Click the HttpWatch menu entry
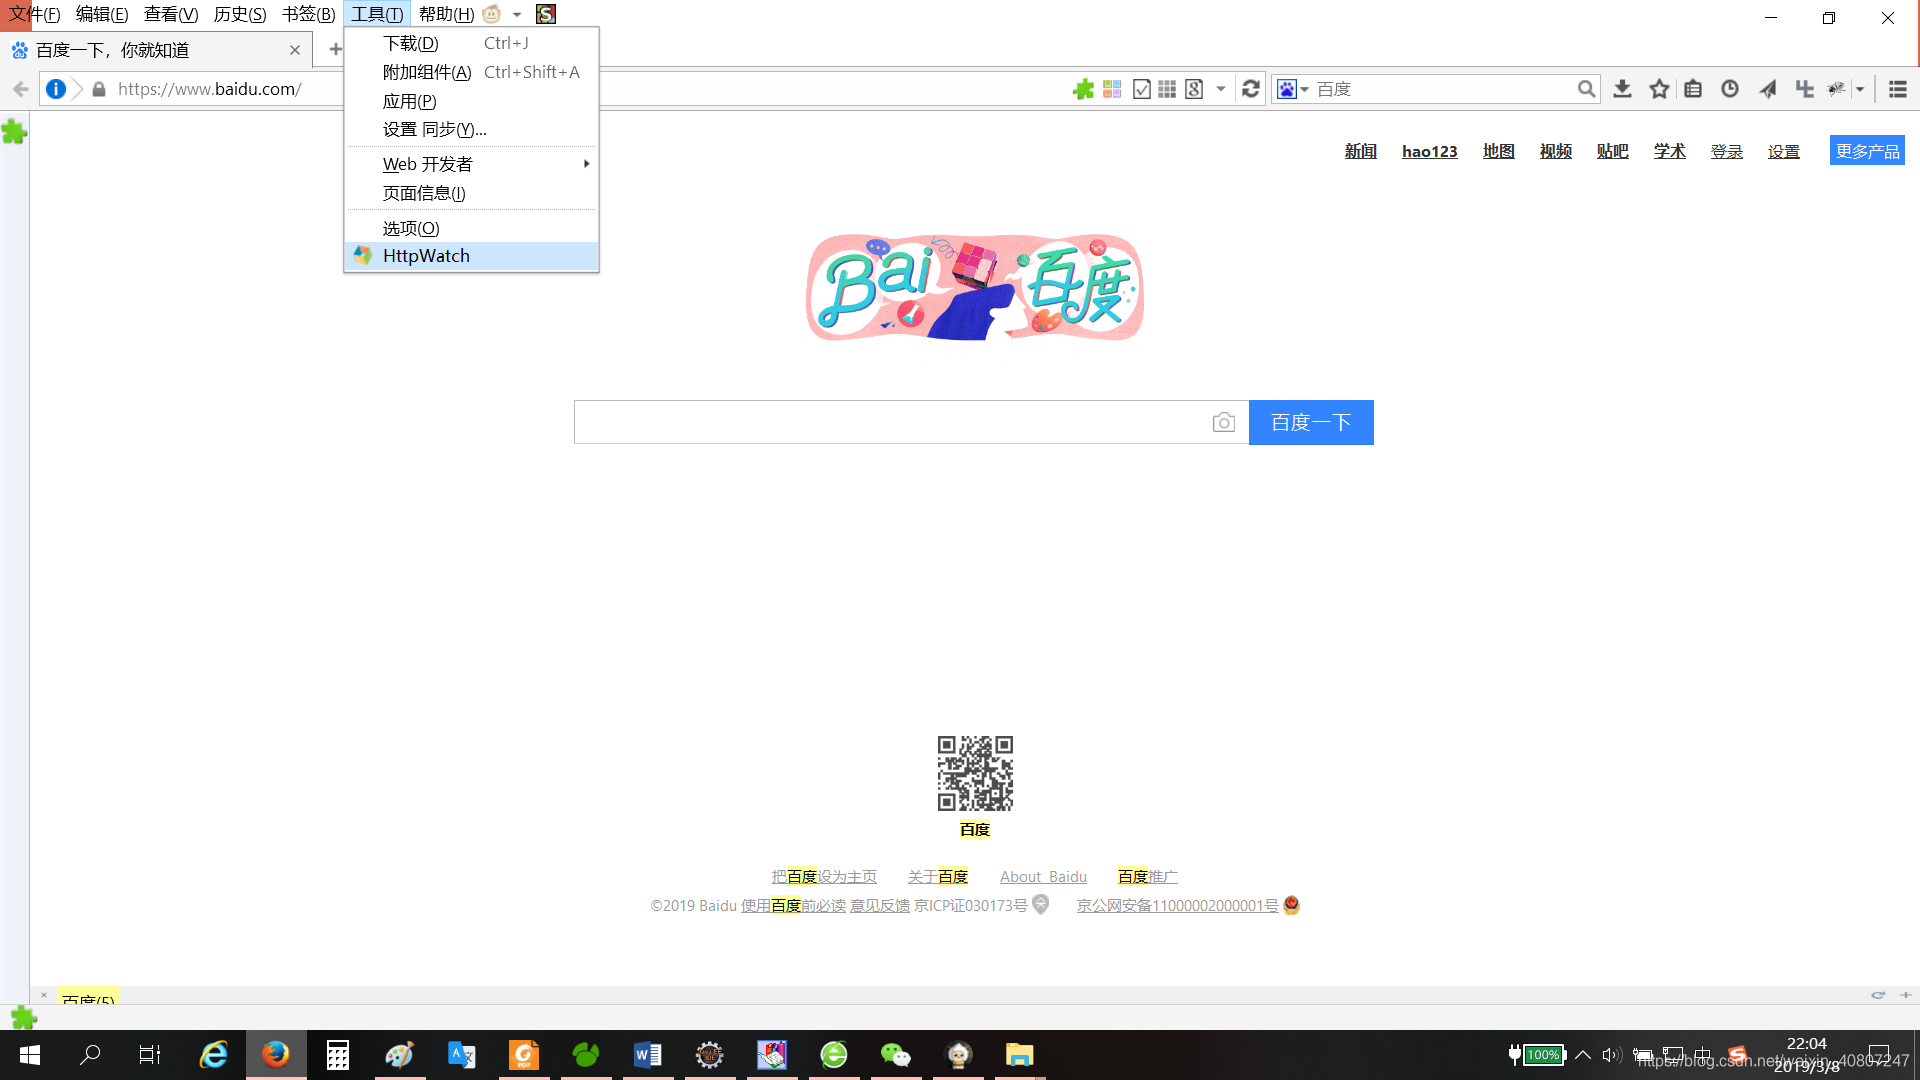This screenshot has height=1080, width=1920. [x=426, y=256]
